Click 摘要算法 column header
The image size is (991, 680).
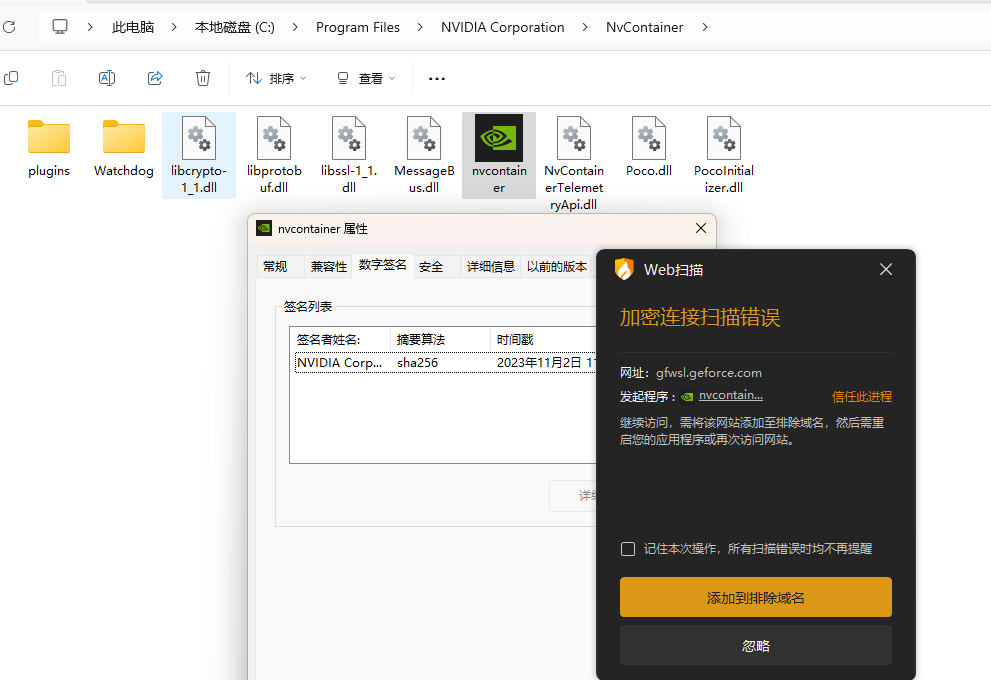[x=441, y=339]
